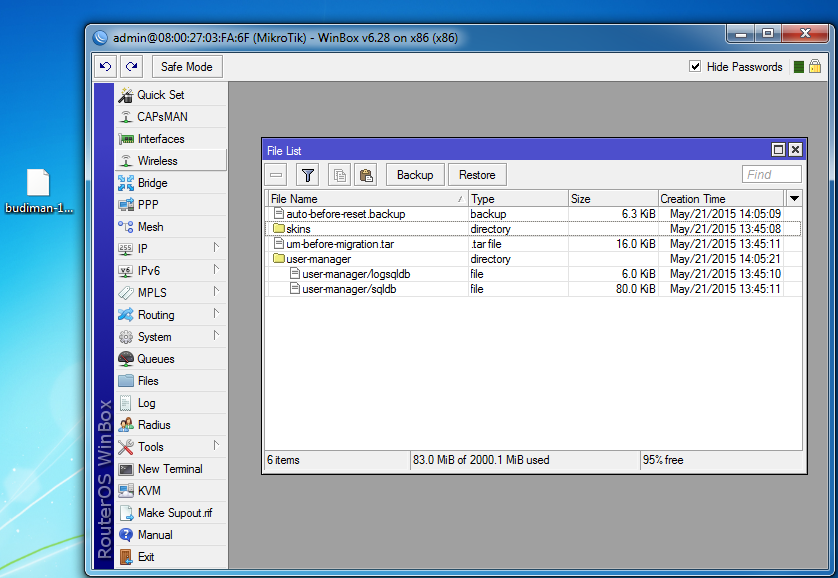This screenshot has height=578, width=838.
Task: Click the Radius icon
Action: pos(126,425)
